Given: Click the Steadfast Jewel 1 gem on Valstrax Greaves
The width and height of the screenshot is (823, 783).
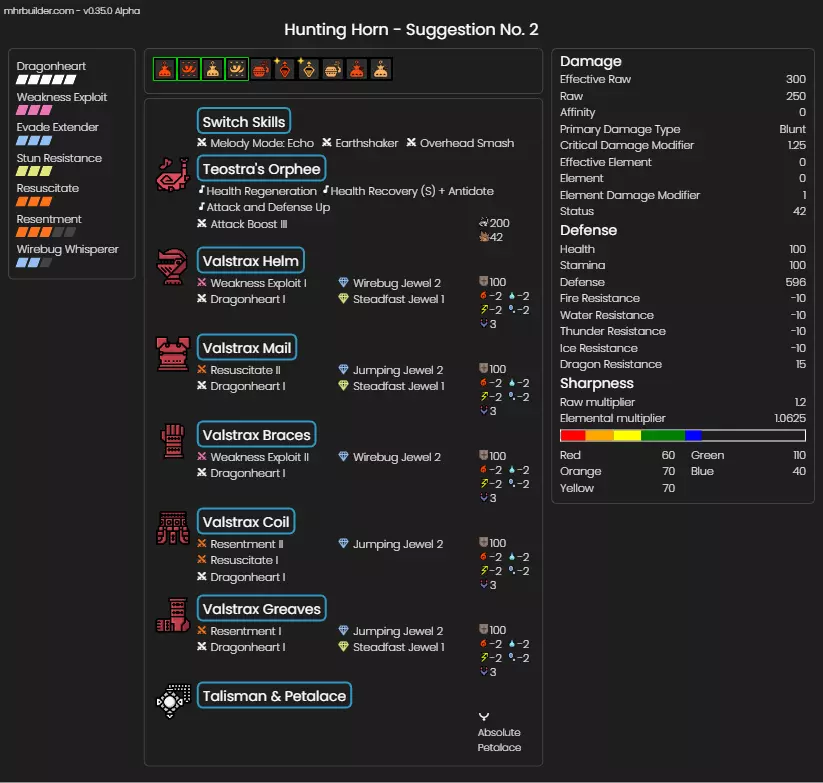Looking at the screenshot, I should tap(343, 647).
